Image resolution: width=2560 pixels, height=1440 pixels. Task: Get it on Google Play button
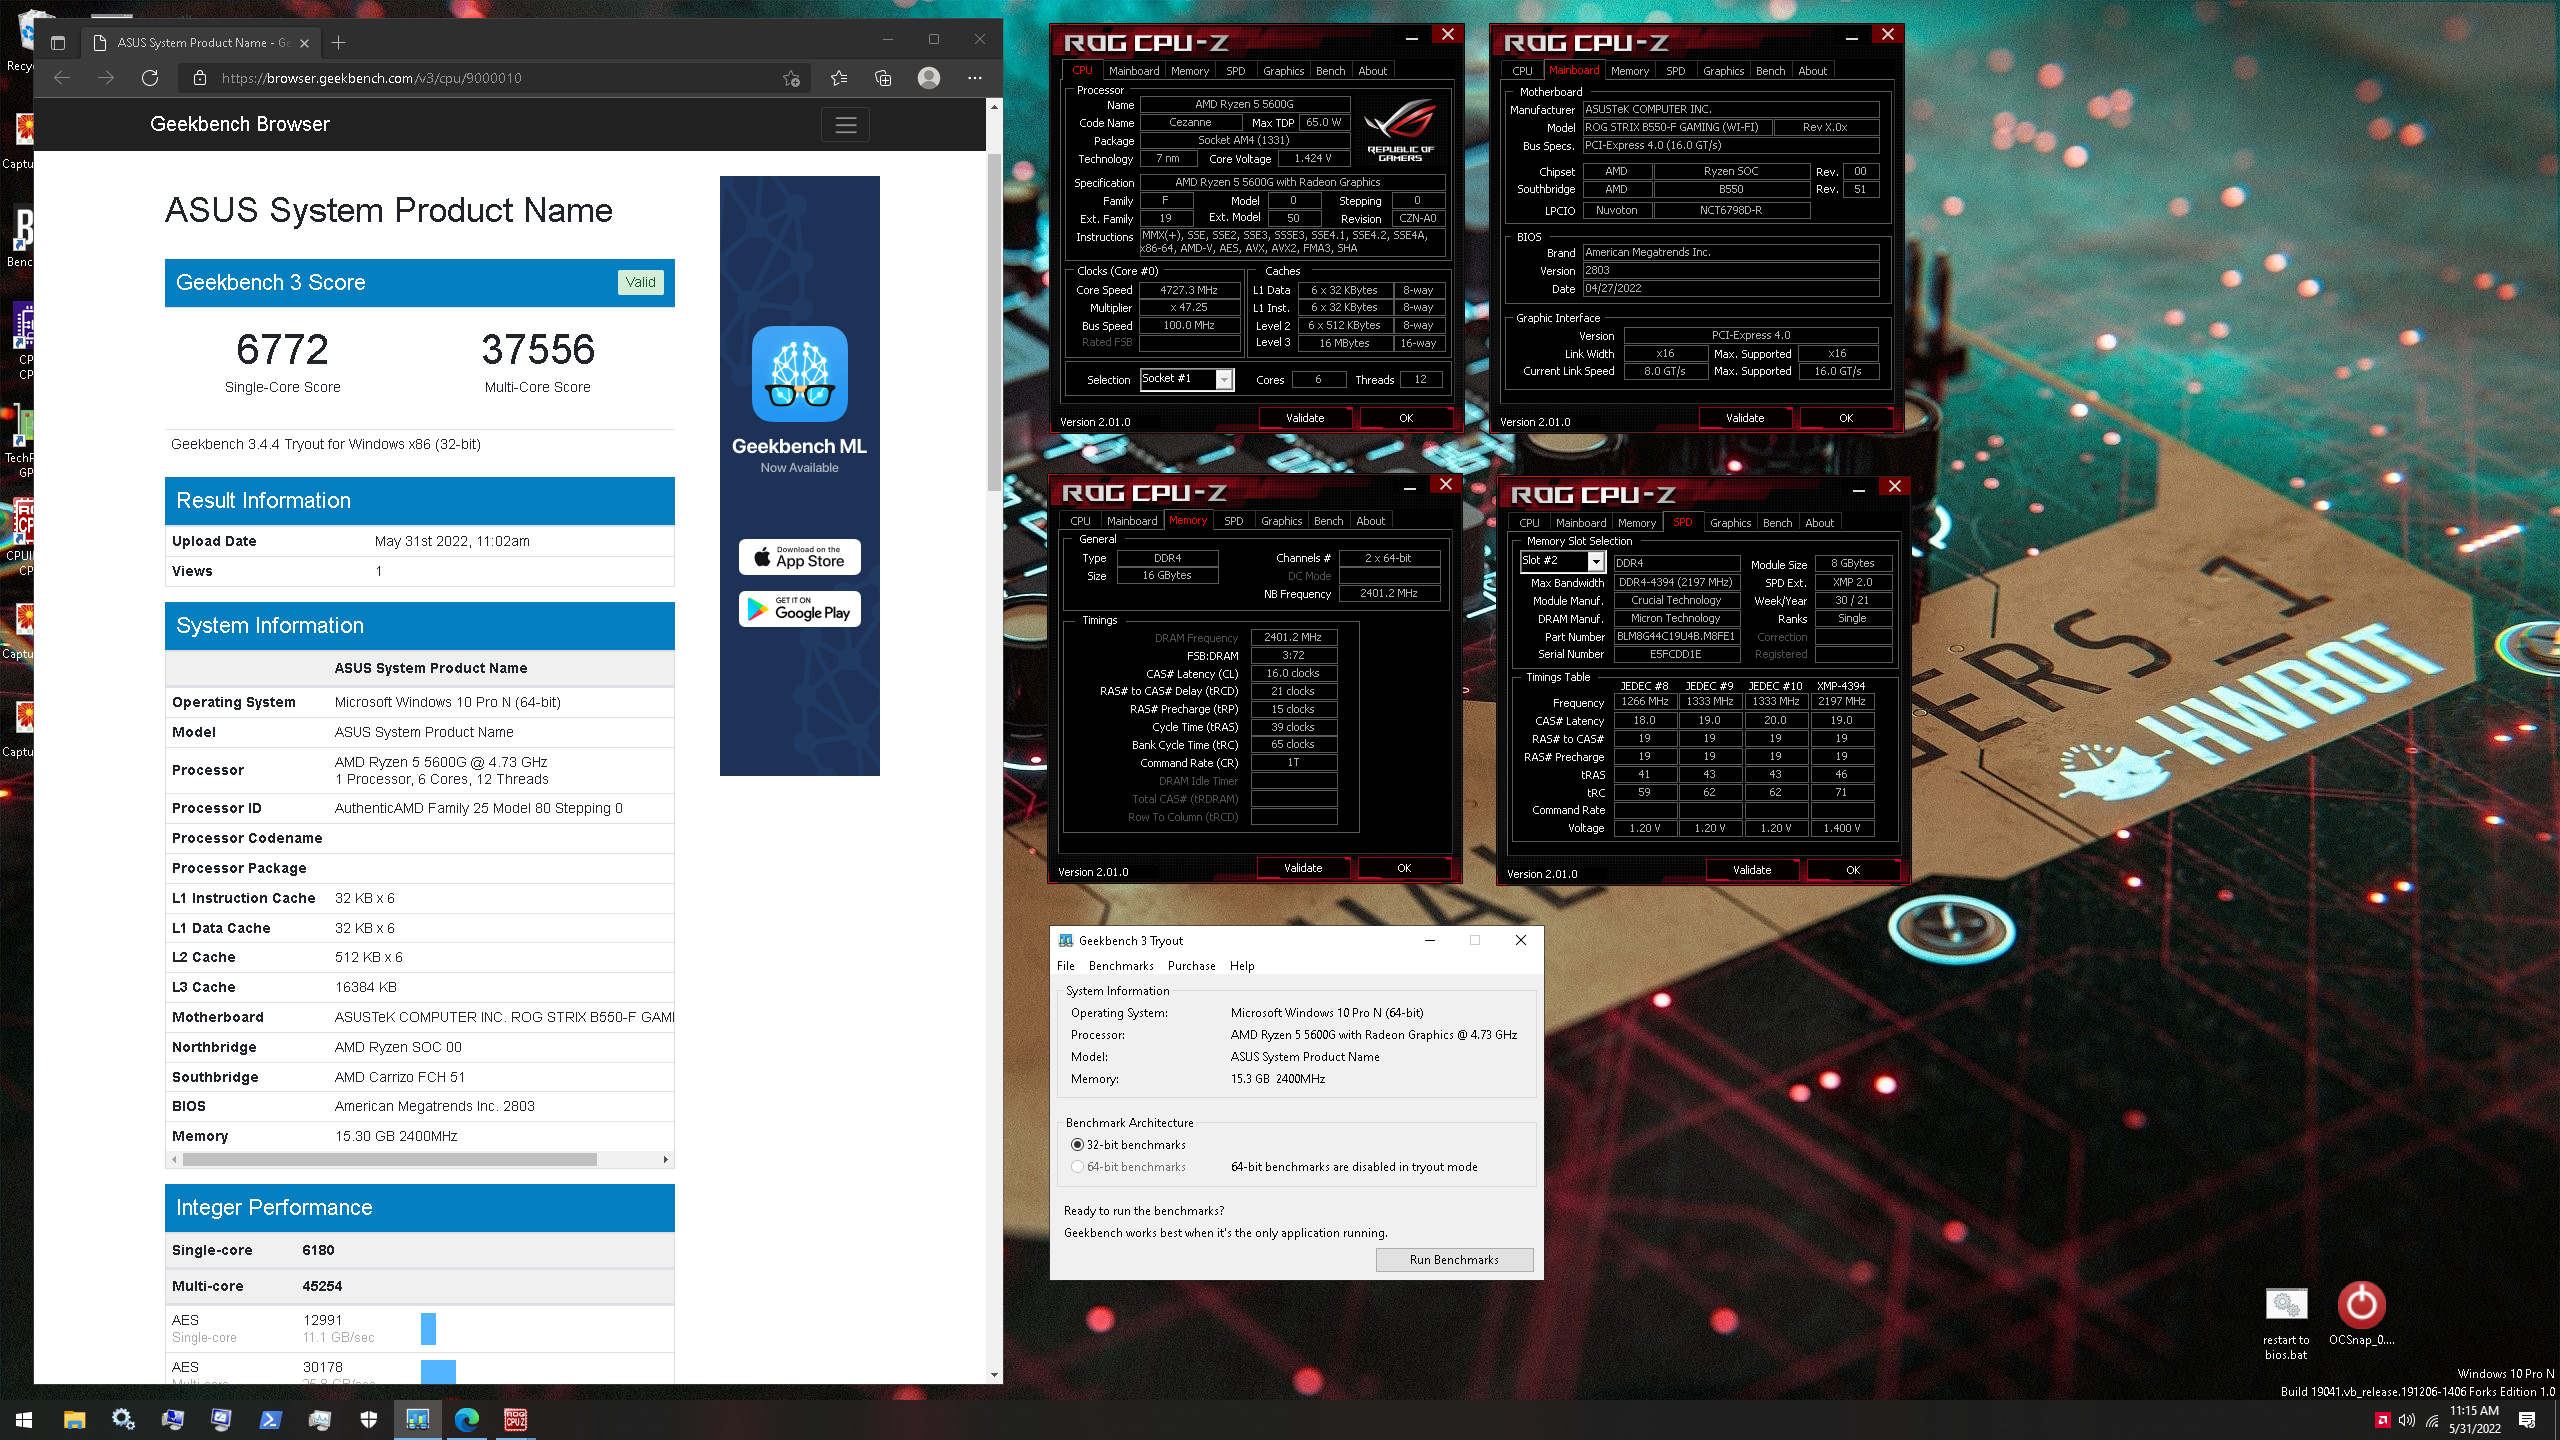[x=800, y=609]
